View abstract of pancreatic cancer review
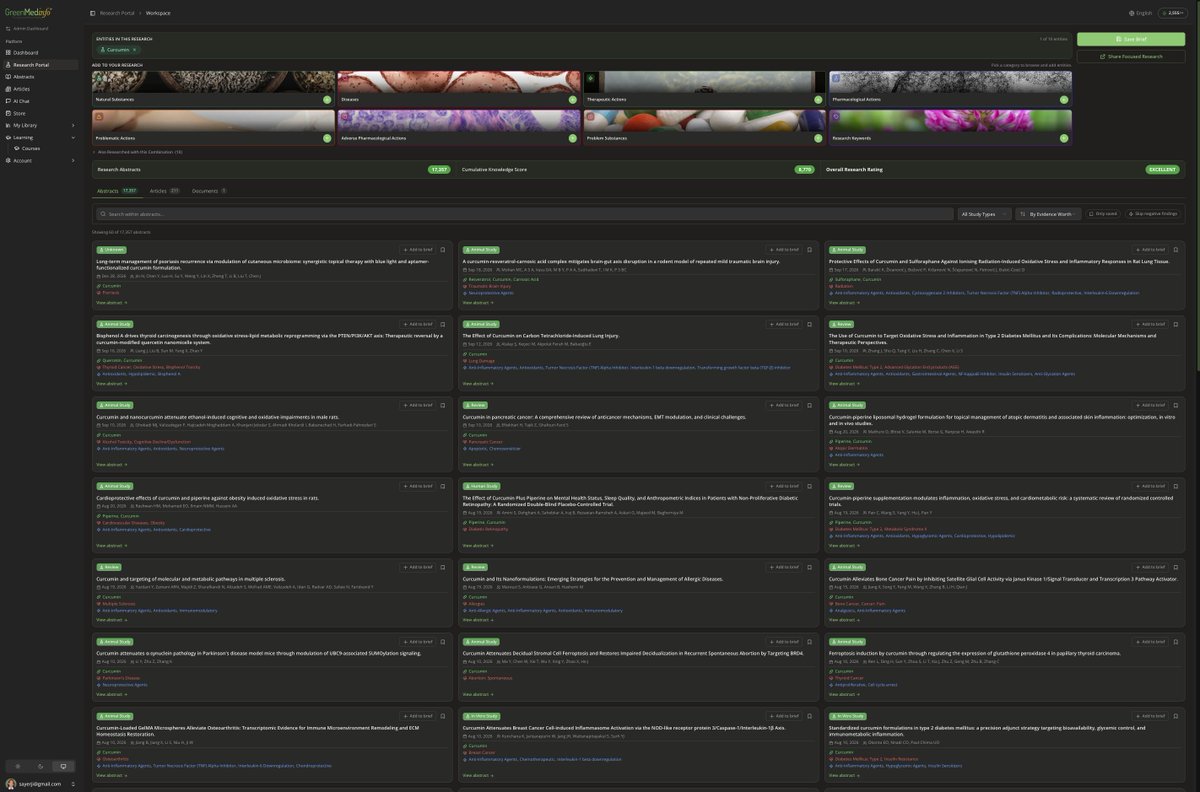 coord(477,464)
